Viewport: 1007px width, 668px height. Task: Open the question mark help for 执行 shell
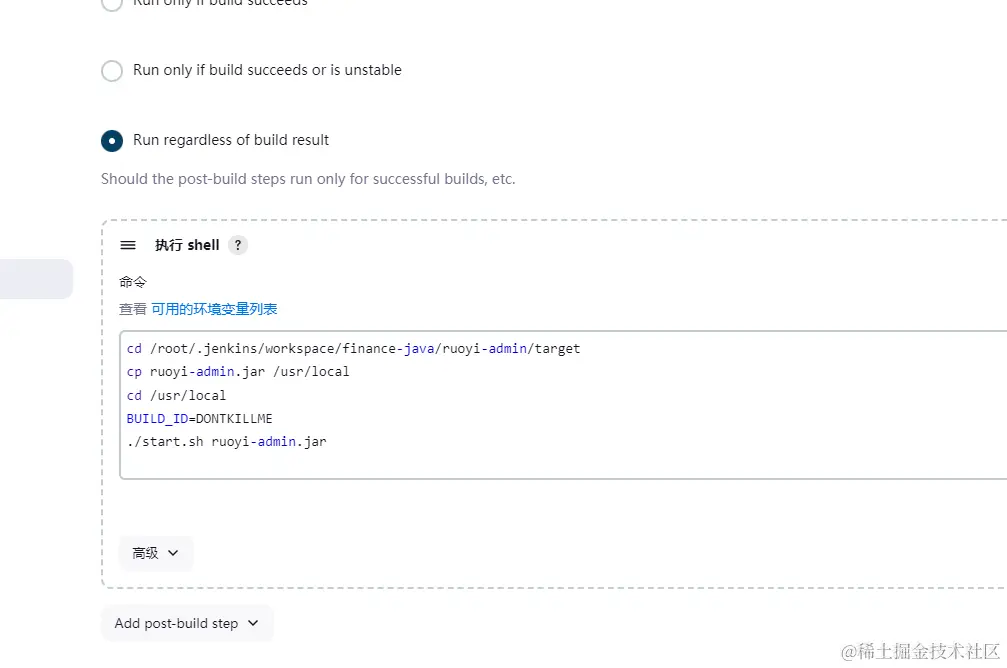pos(237,245)
